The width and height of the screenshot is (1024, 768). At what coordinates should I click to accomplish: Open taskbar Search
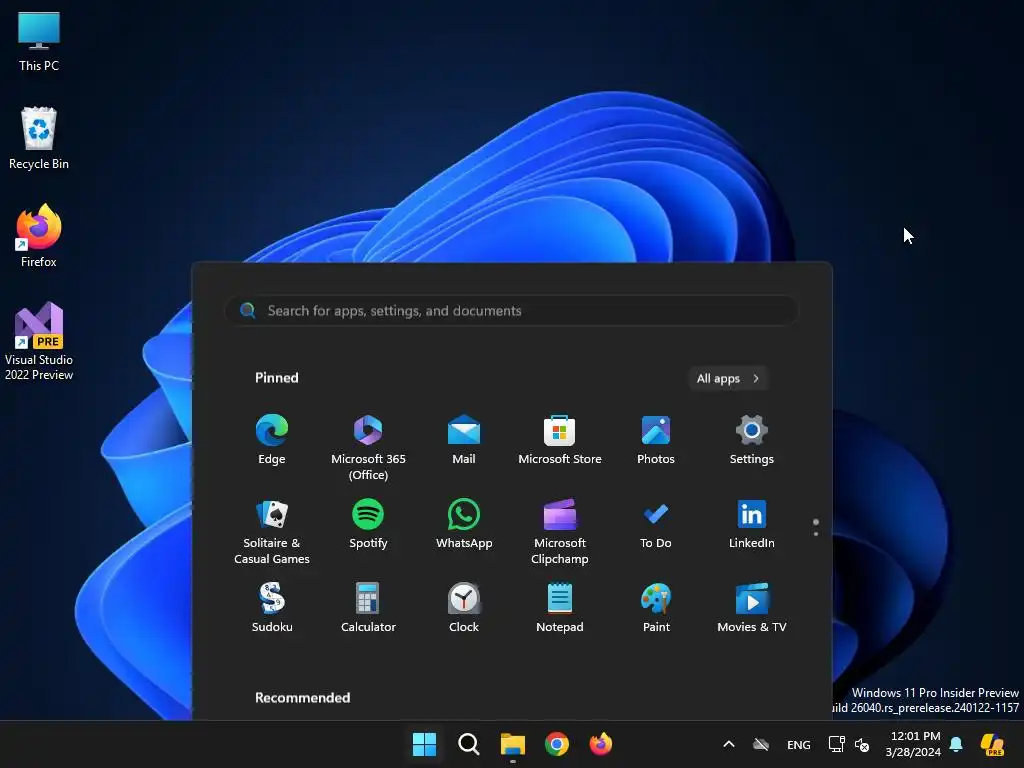468,744
